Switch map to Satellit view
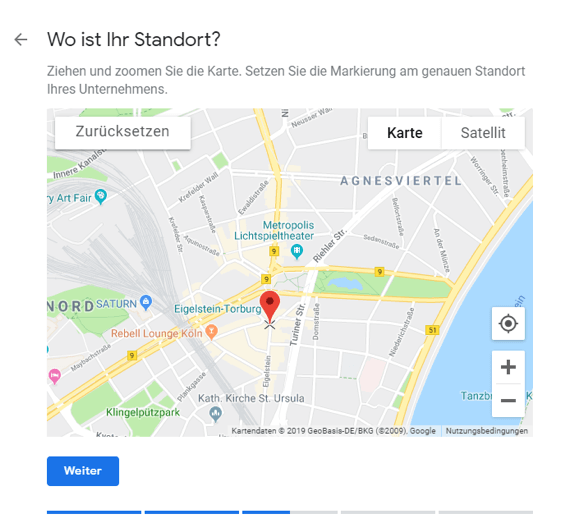 pos(483,133)
